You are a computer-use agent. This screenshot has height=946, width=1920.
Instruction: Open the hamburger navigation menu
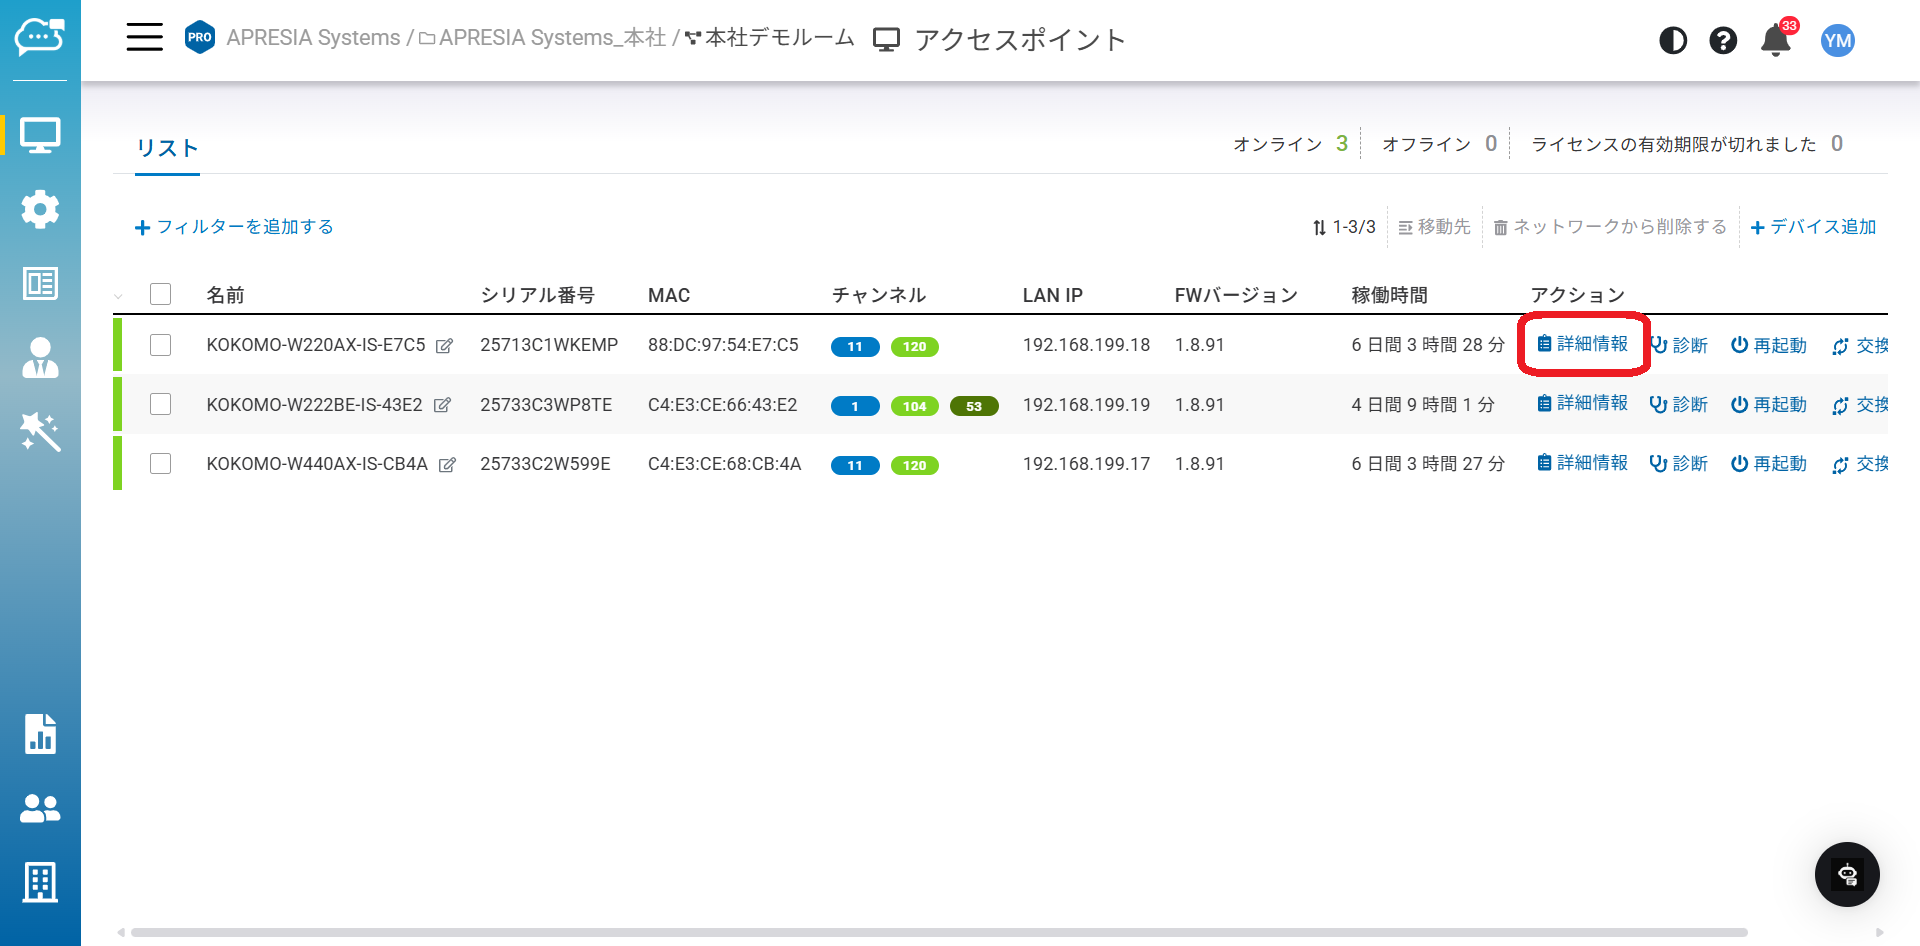144,38
